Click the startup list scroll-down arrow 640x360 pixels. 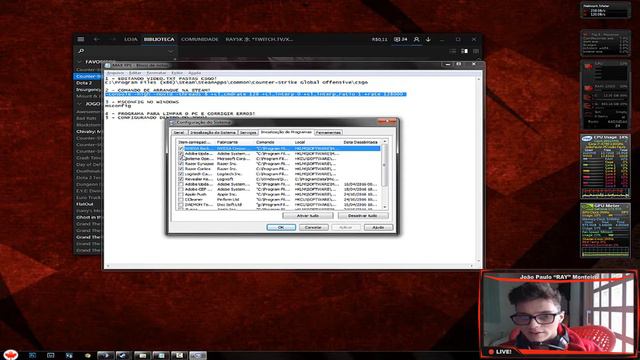(384, 207)
